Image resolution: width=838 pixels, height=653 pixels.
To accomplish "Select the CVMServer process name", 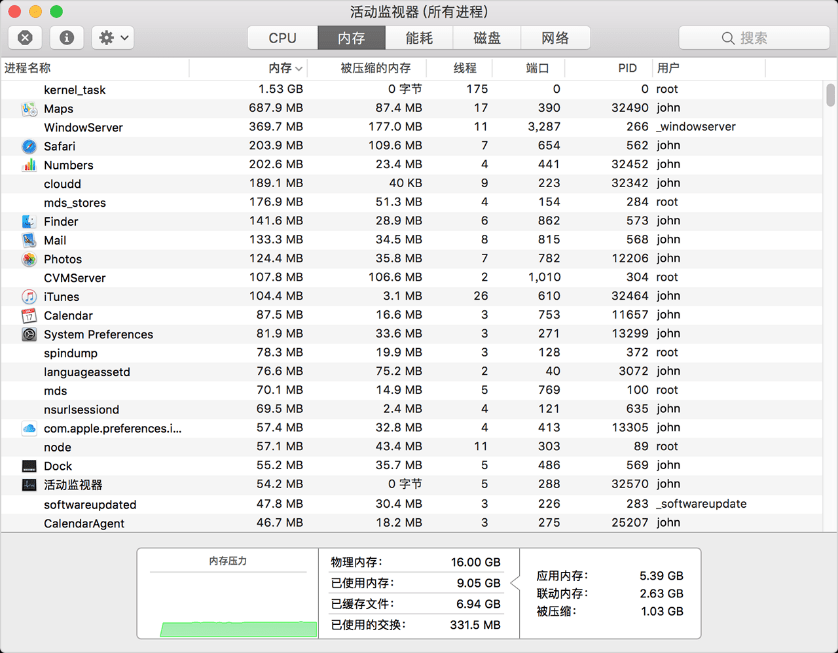I will point(75,278).
